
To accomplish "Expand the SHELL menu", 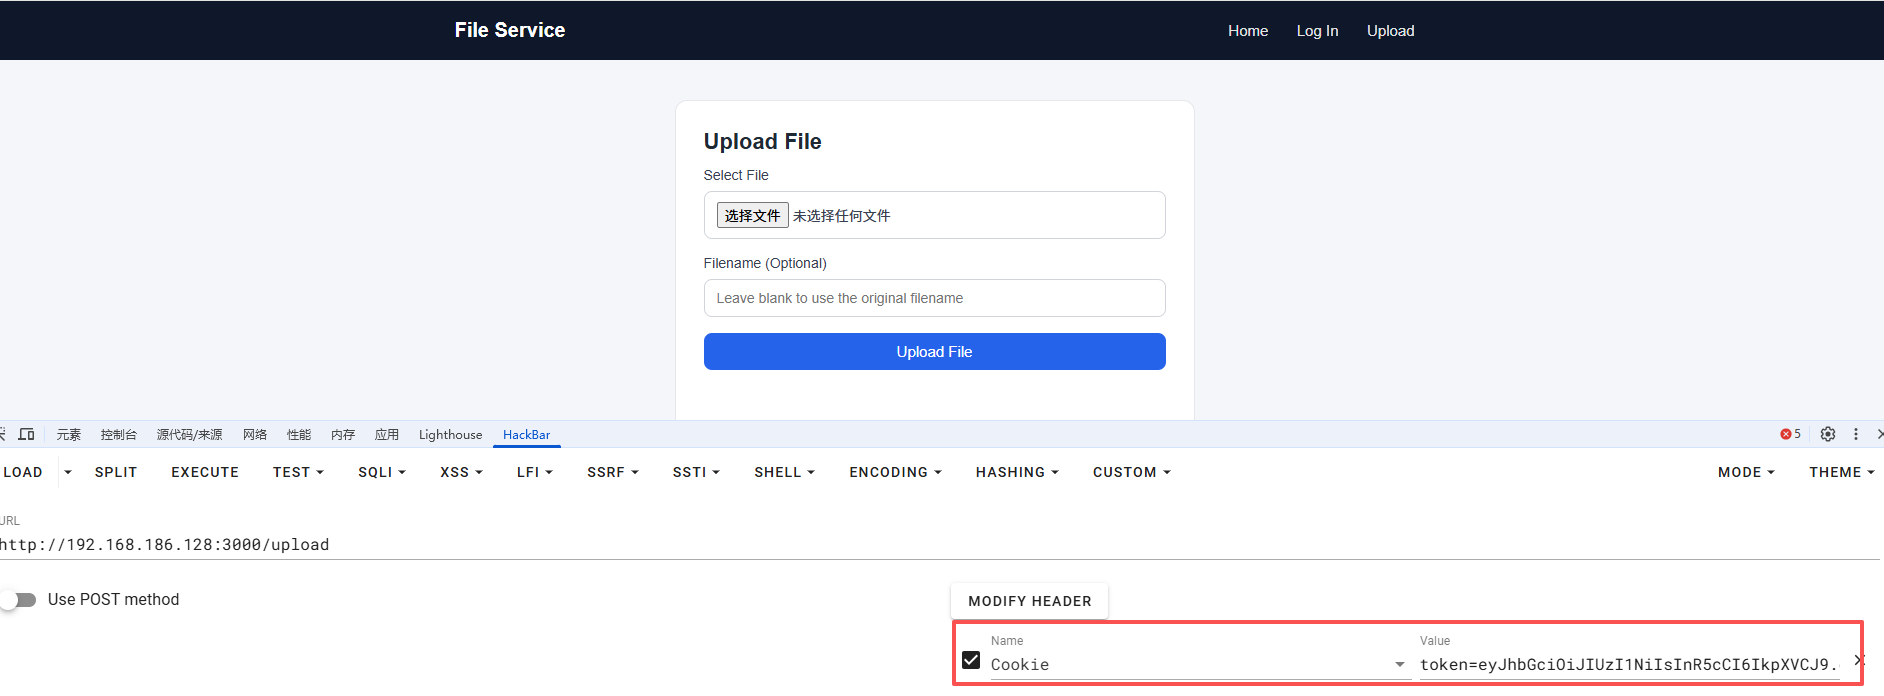I will point(784,472).
